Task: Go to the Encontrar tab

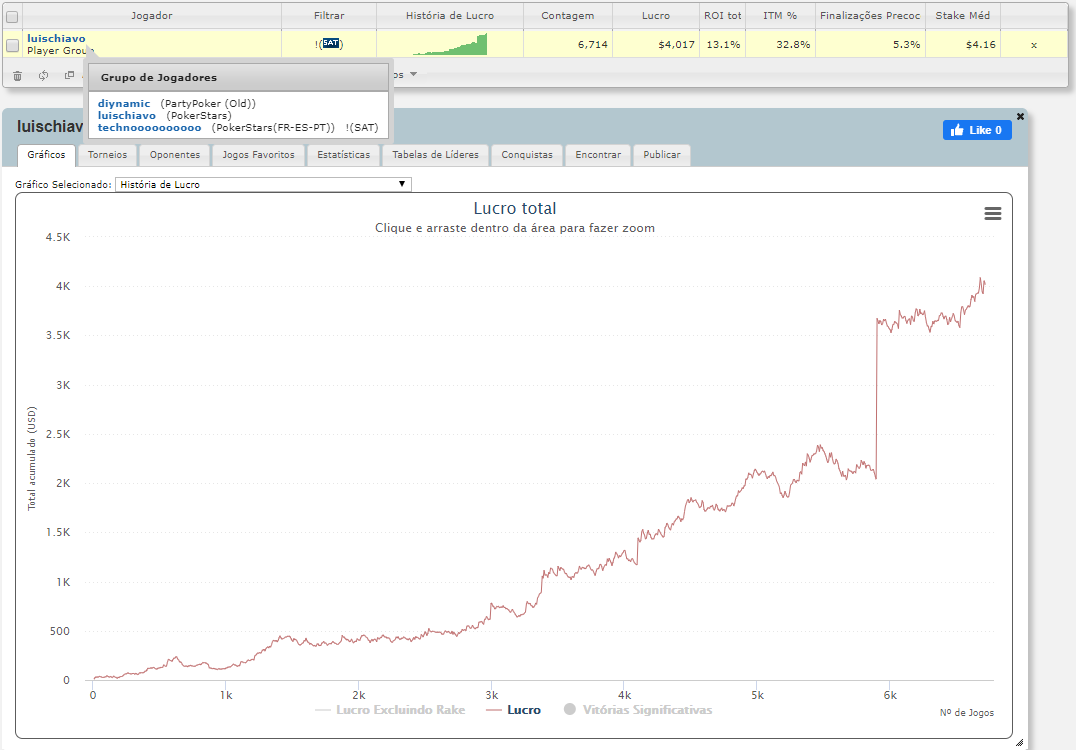Action: pos(598,155)
